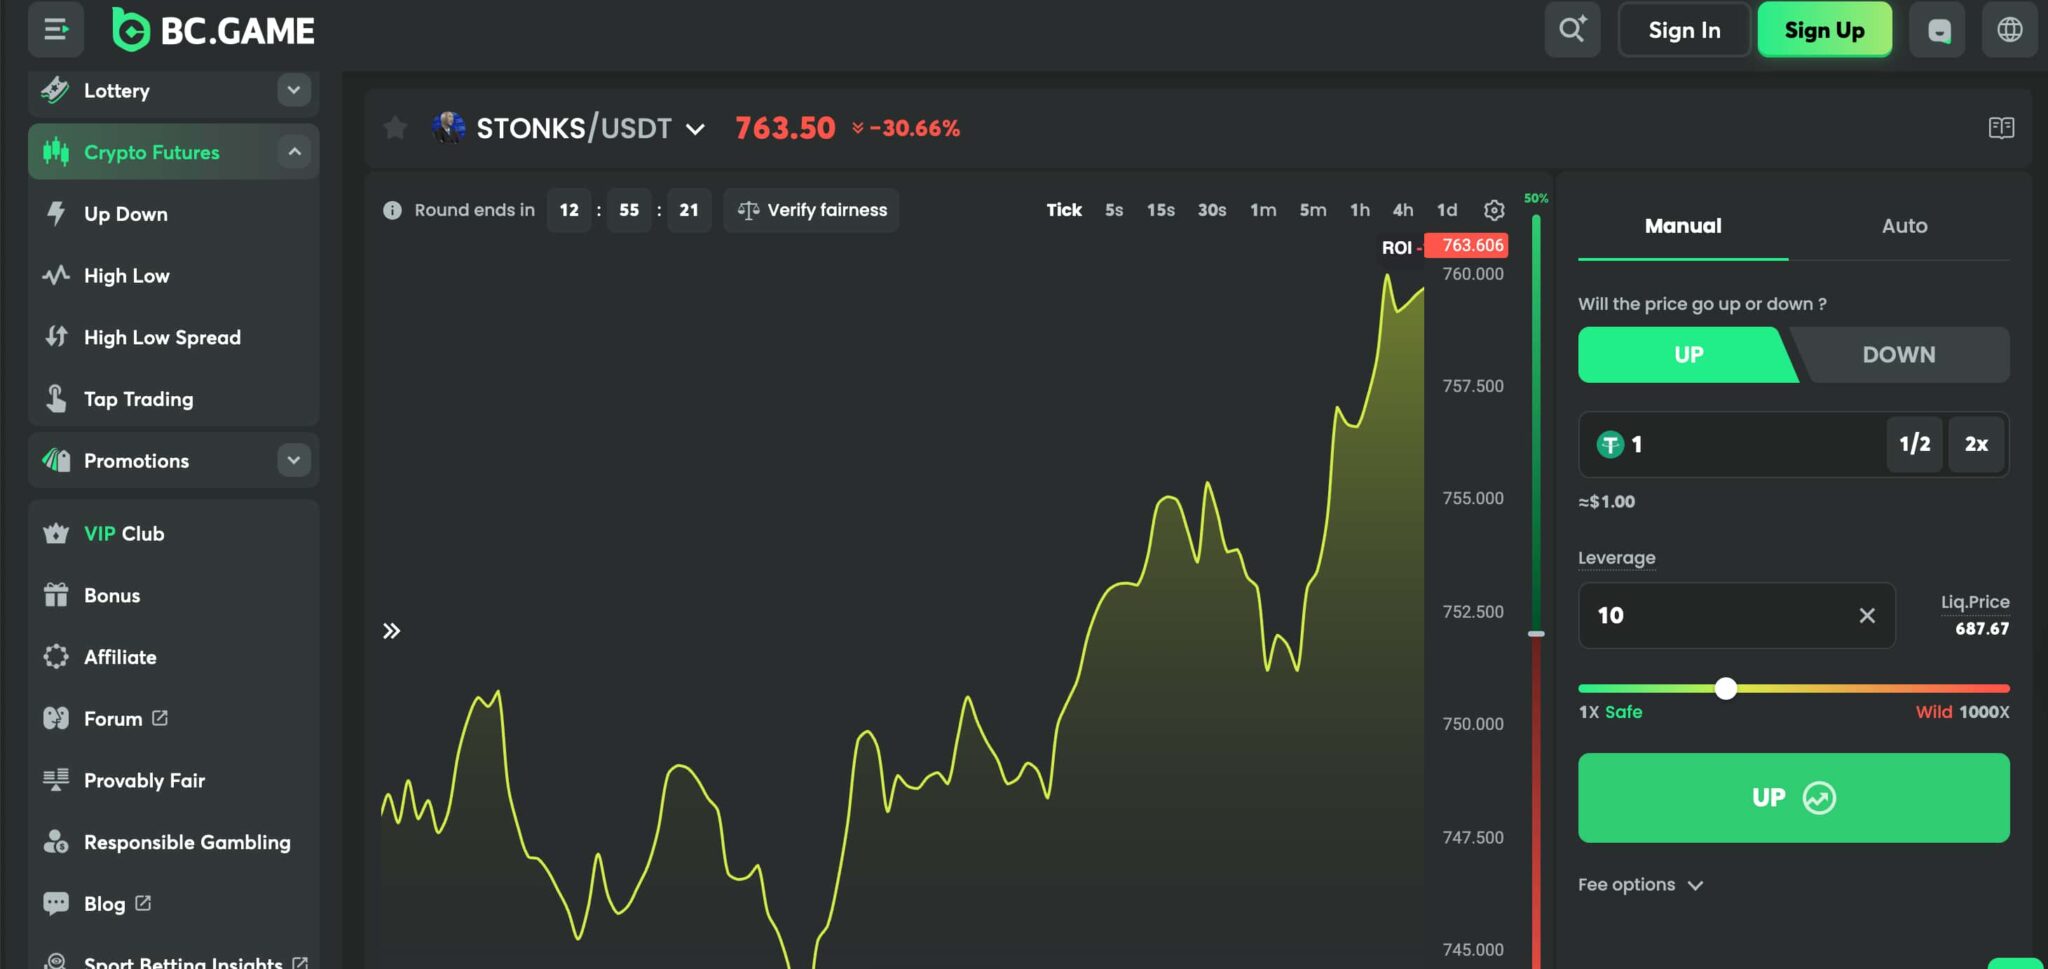Click the Provably Fair icon
Image resolution: width=2048 pixels, height=969 pixels.
click(x=56, y=780)
